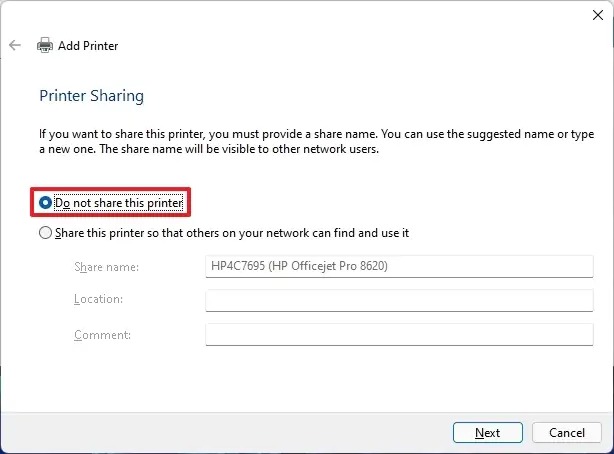Click the back arrow in the wizard header

pos(14,45)
